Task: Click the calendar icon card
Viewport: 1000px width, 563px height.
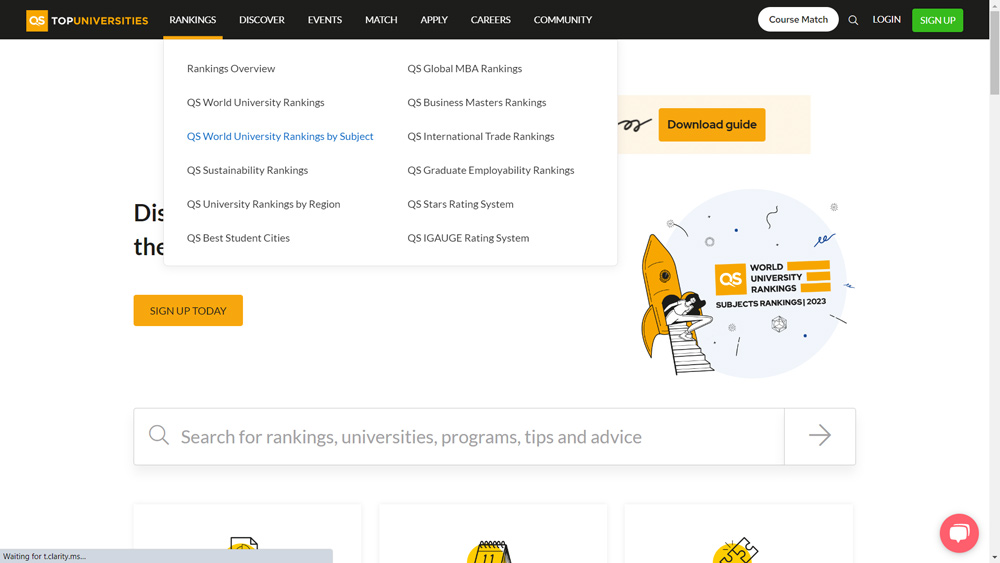Action: 493,534
